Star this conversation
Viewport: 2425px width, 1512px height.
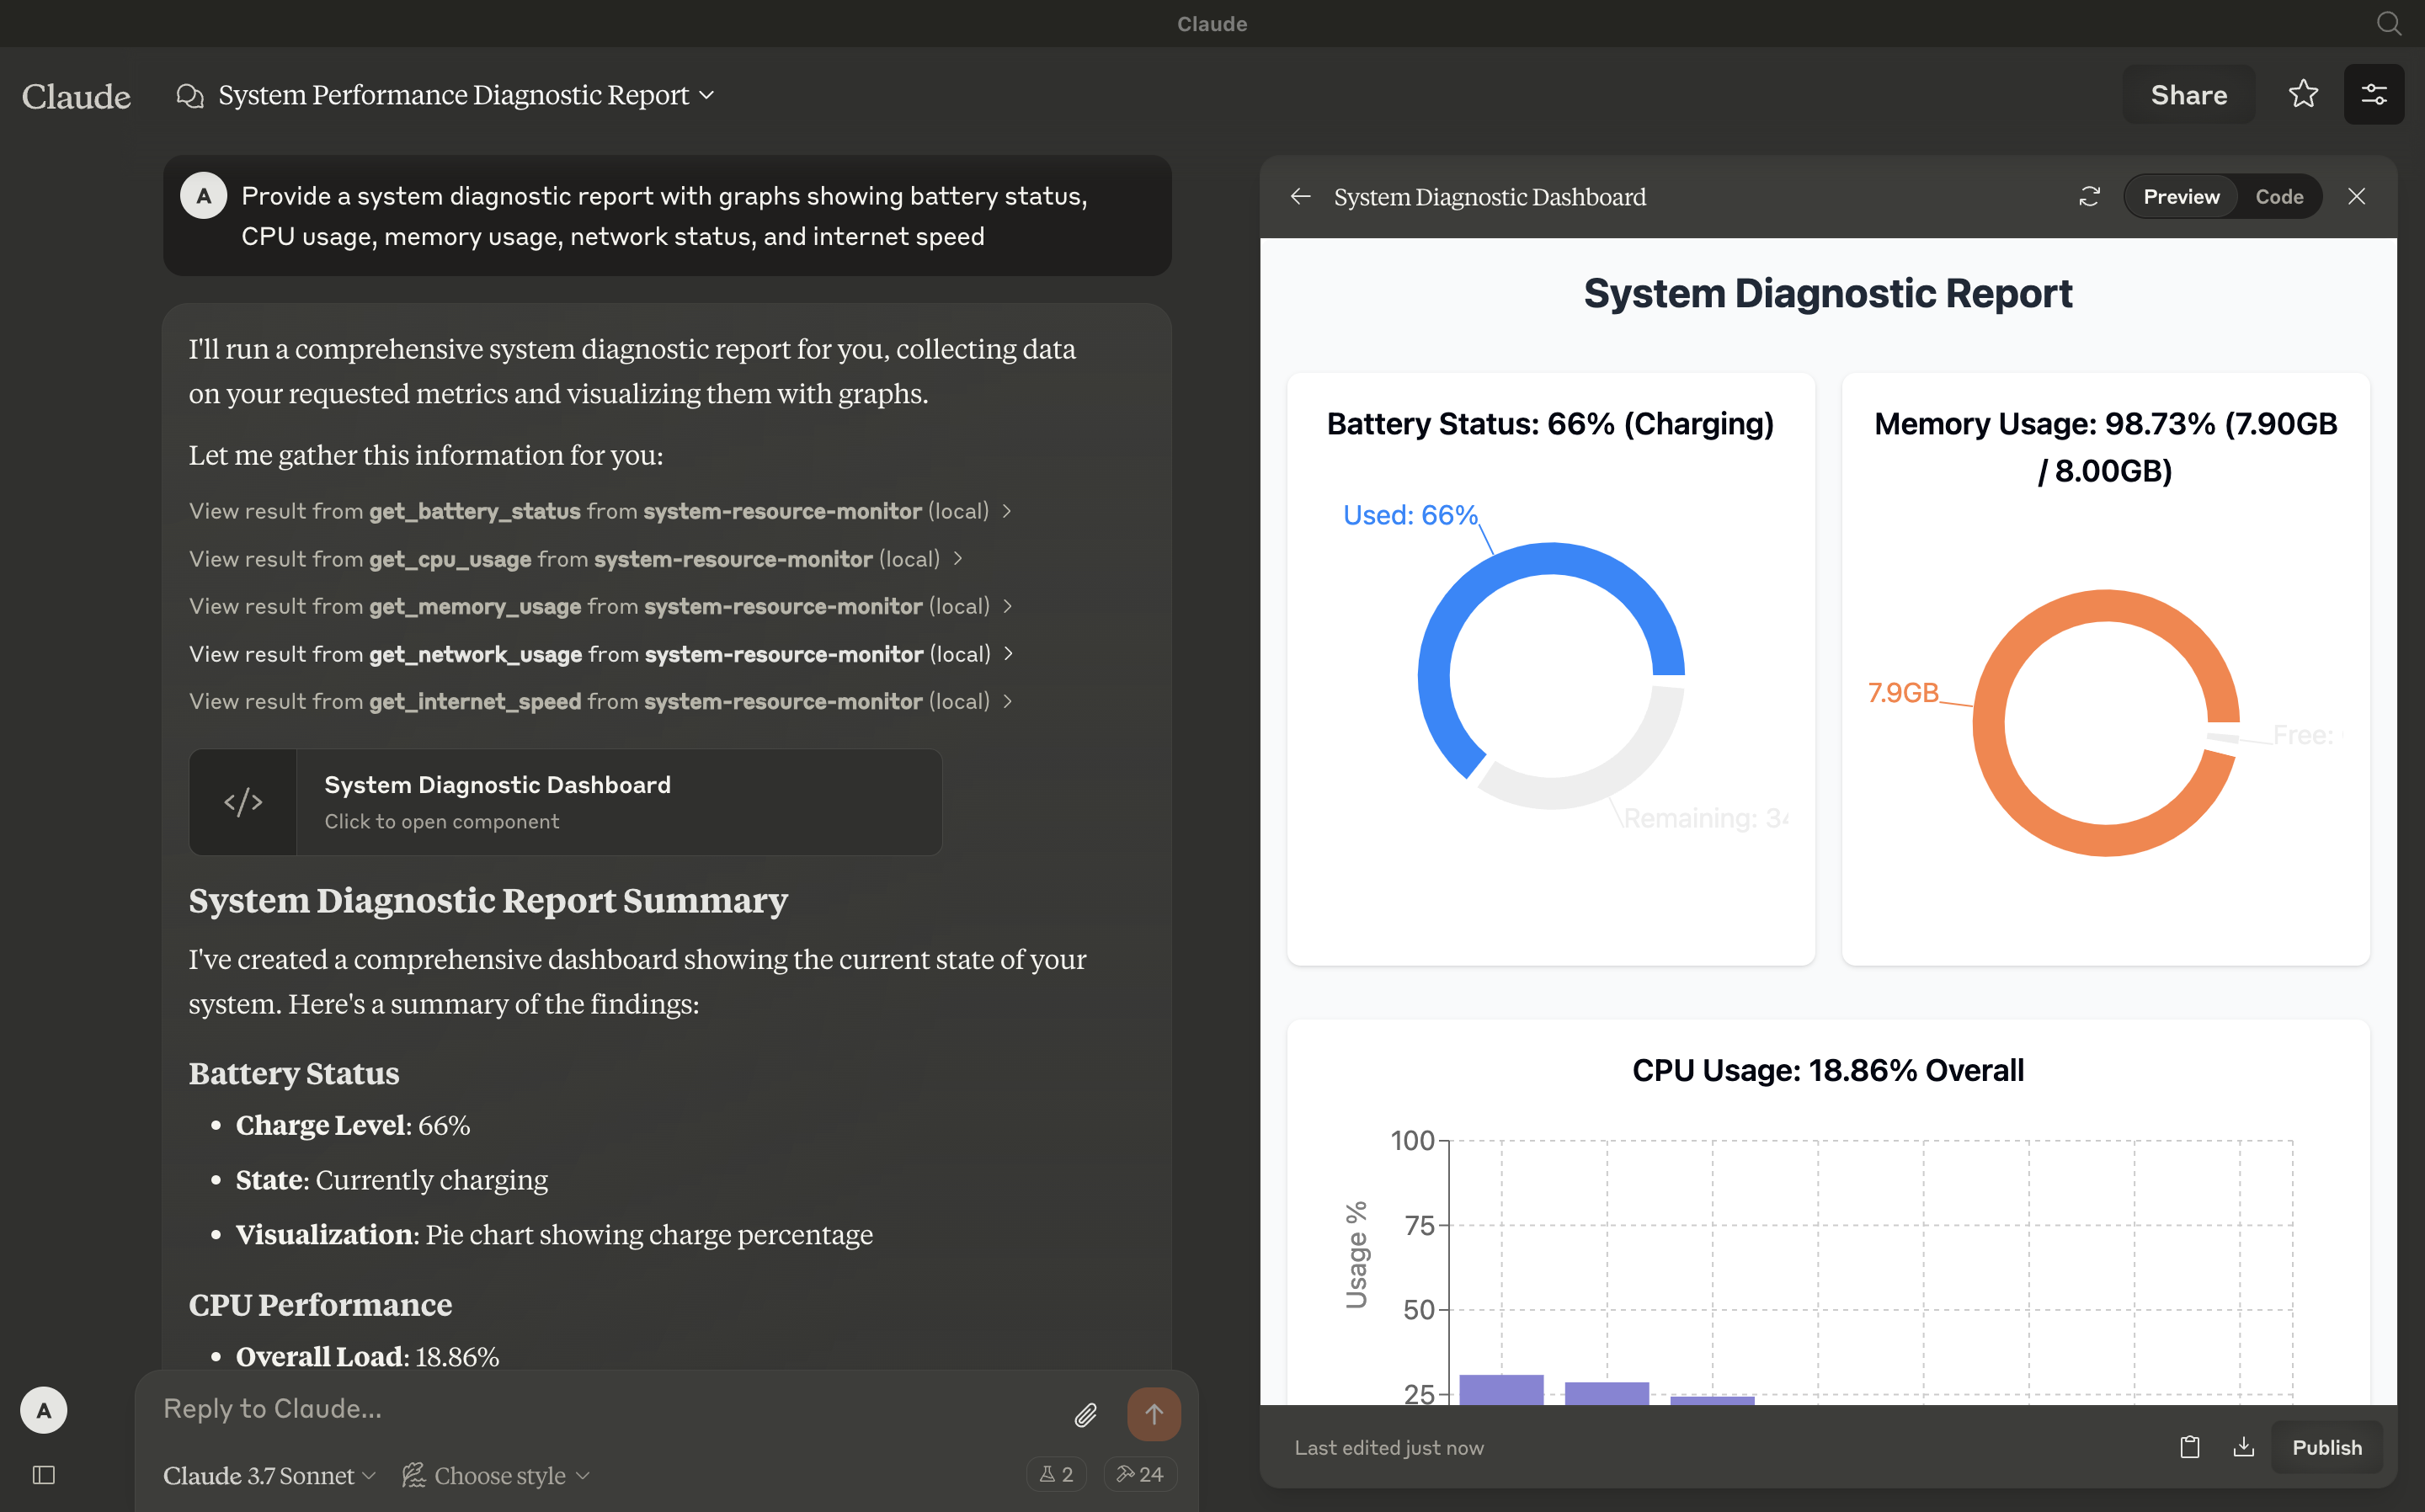pyautogui.click(x=2303, y=94)
